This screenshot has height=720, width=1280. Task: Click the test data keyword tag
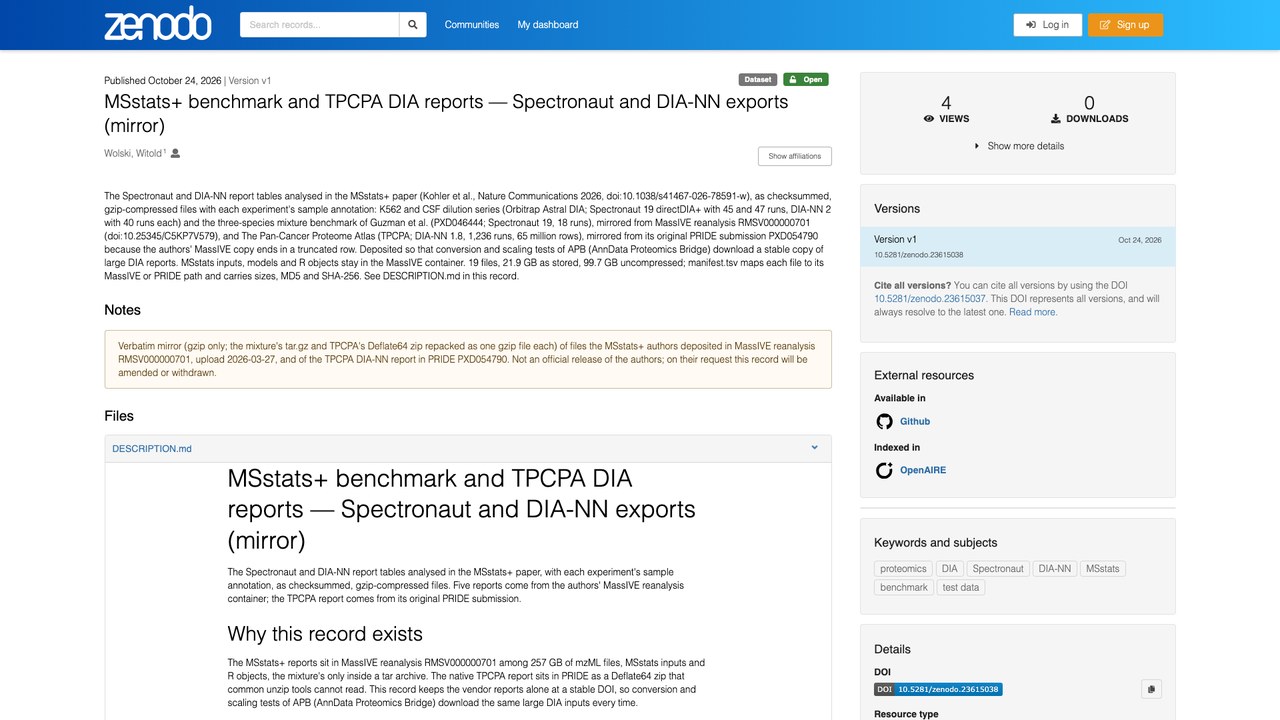pos(961,588)
